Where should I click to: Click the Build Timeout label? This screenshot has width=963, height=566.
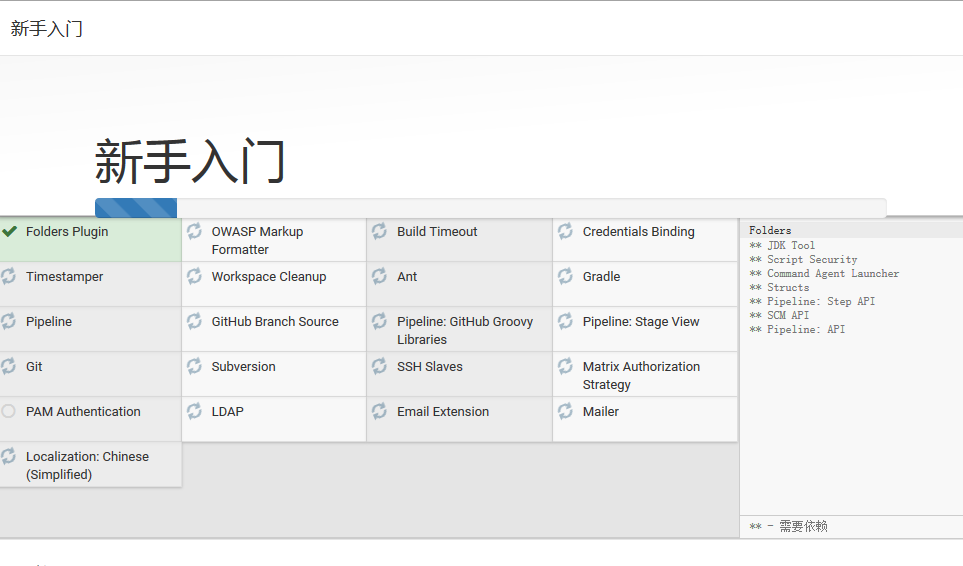tap(437, 231)
